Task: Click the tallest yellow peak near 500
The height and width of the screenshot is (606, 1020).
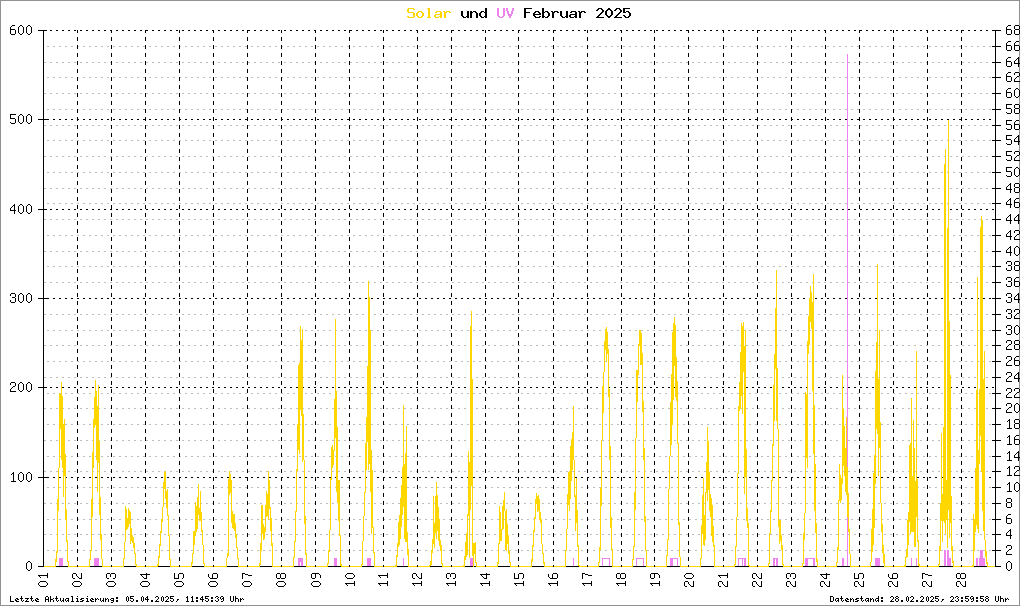Action: (x=948, y=125)
